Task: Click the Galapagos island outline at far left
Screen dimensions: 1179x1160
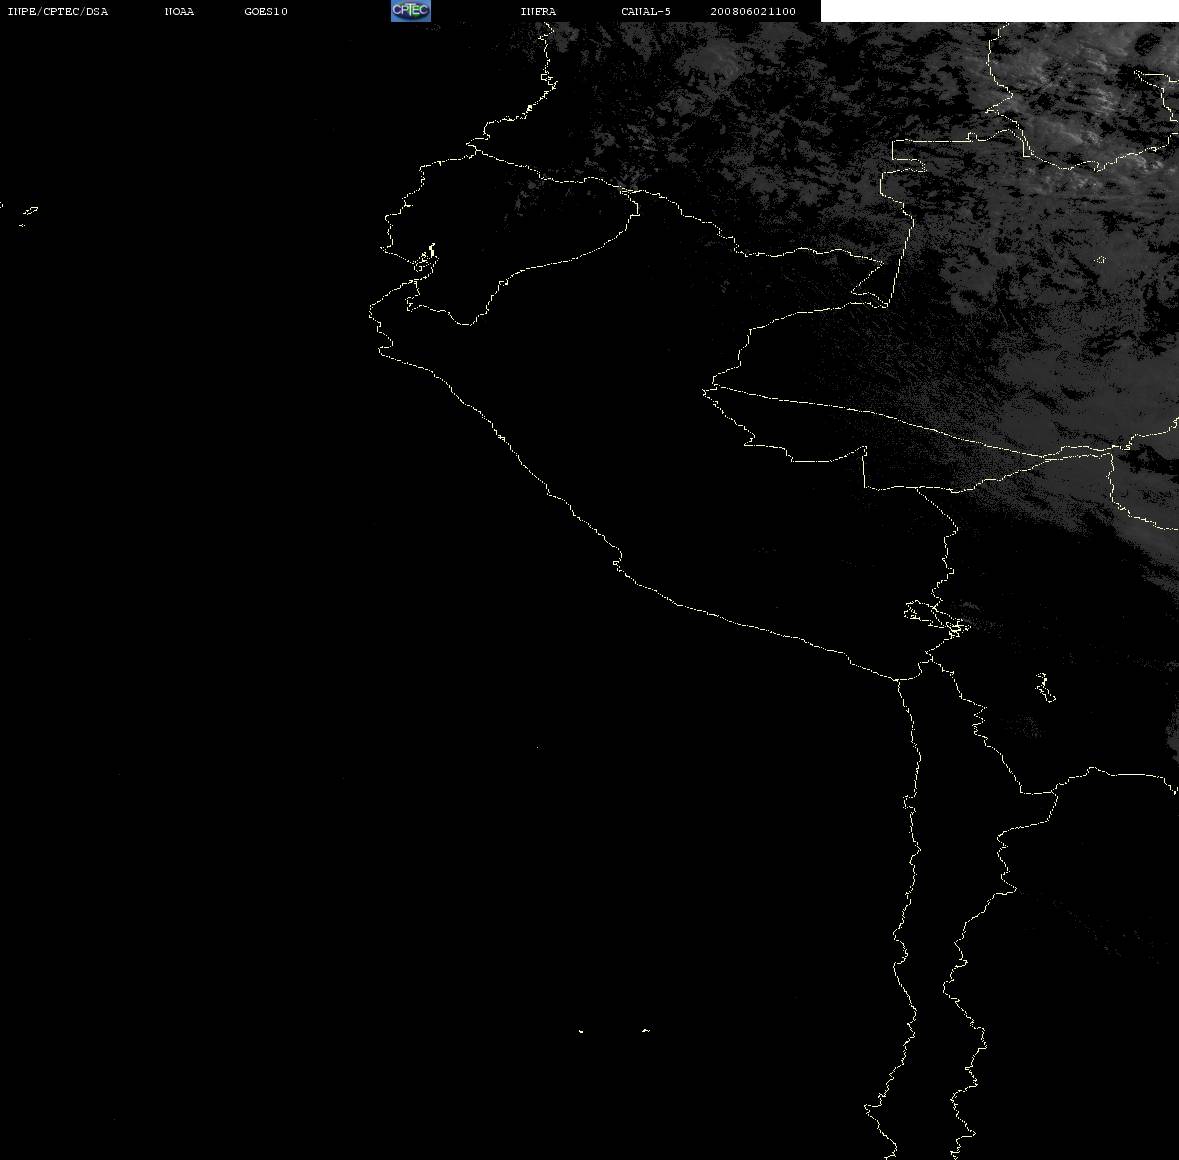Action: pyautogui.click(x=29, y=212)
